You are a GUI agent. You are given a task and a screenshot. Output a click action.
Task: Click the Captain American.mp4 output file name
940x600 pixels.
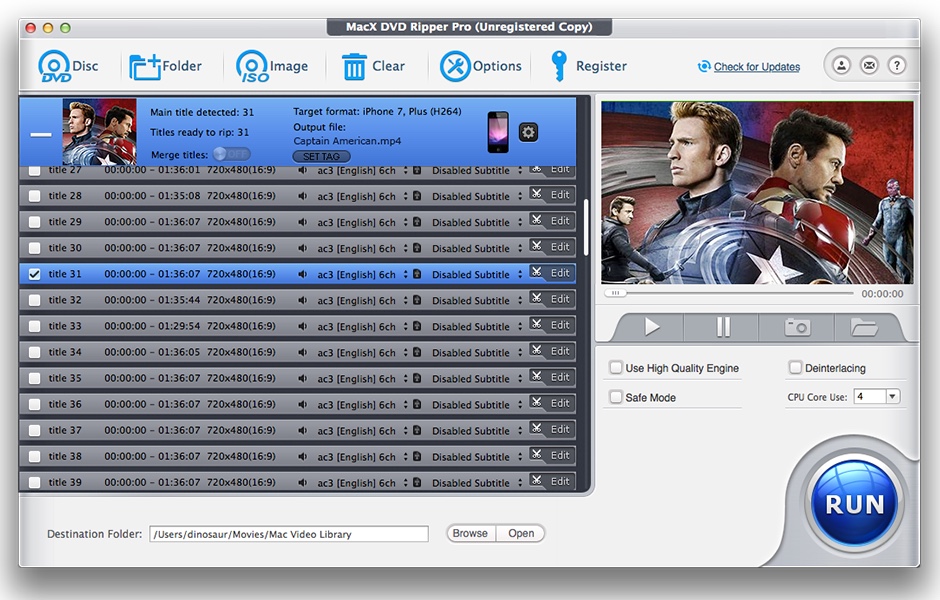347,141
